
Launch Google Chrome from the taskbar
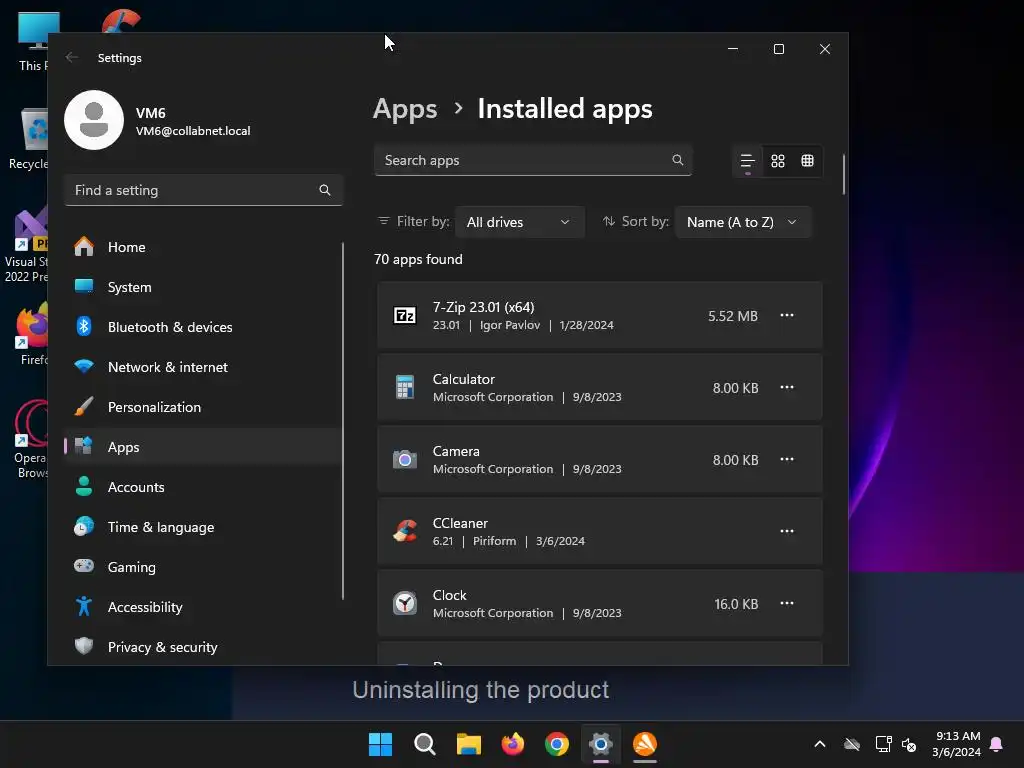click(557, 744)
